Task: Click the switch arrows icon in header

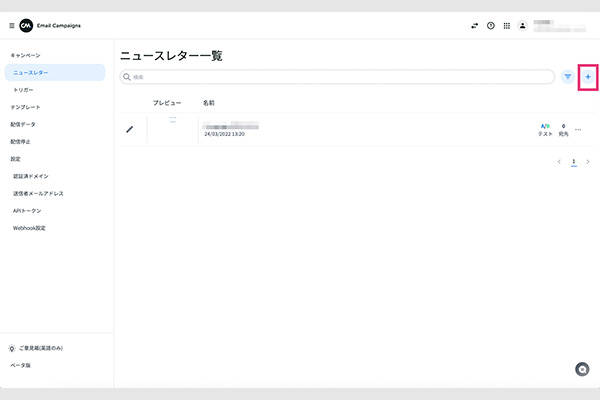Action: [x=474, y=26]
